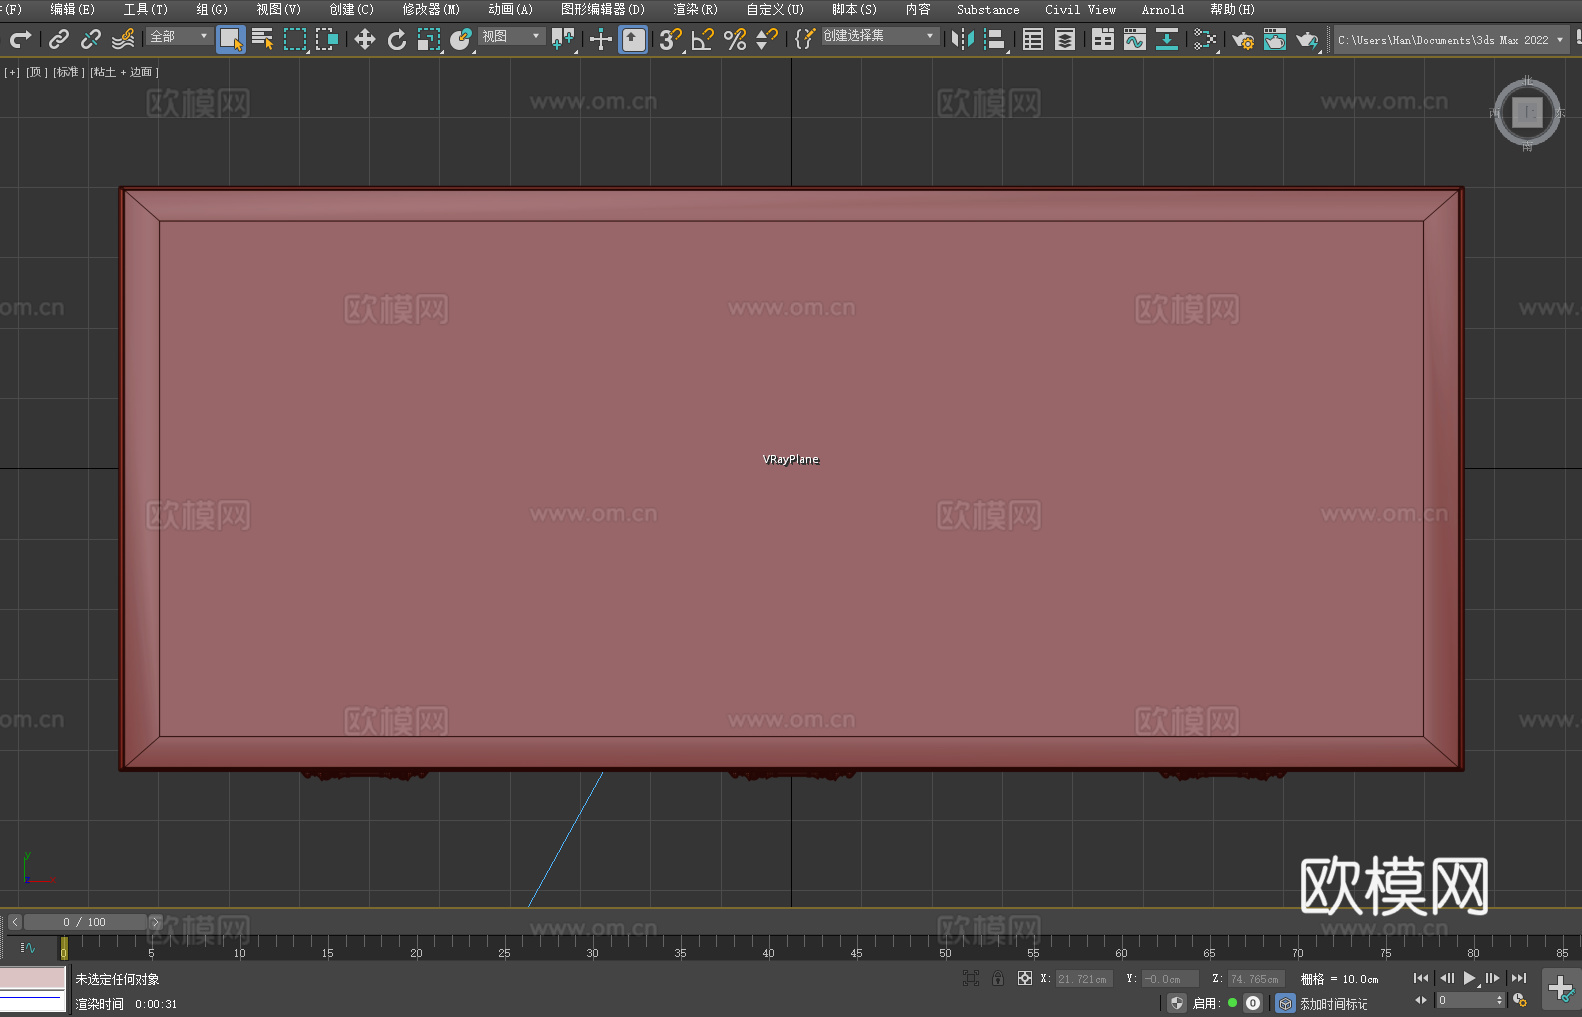The height and width of the screenshot is (1017, 1582).
Task: Open the Arnold menu
Action: click(x=1163, y=9)
